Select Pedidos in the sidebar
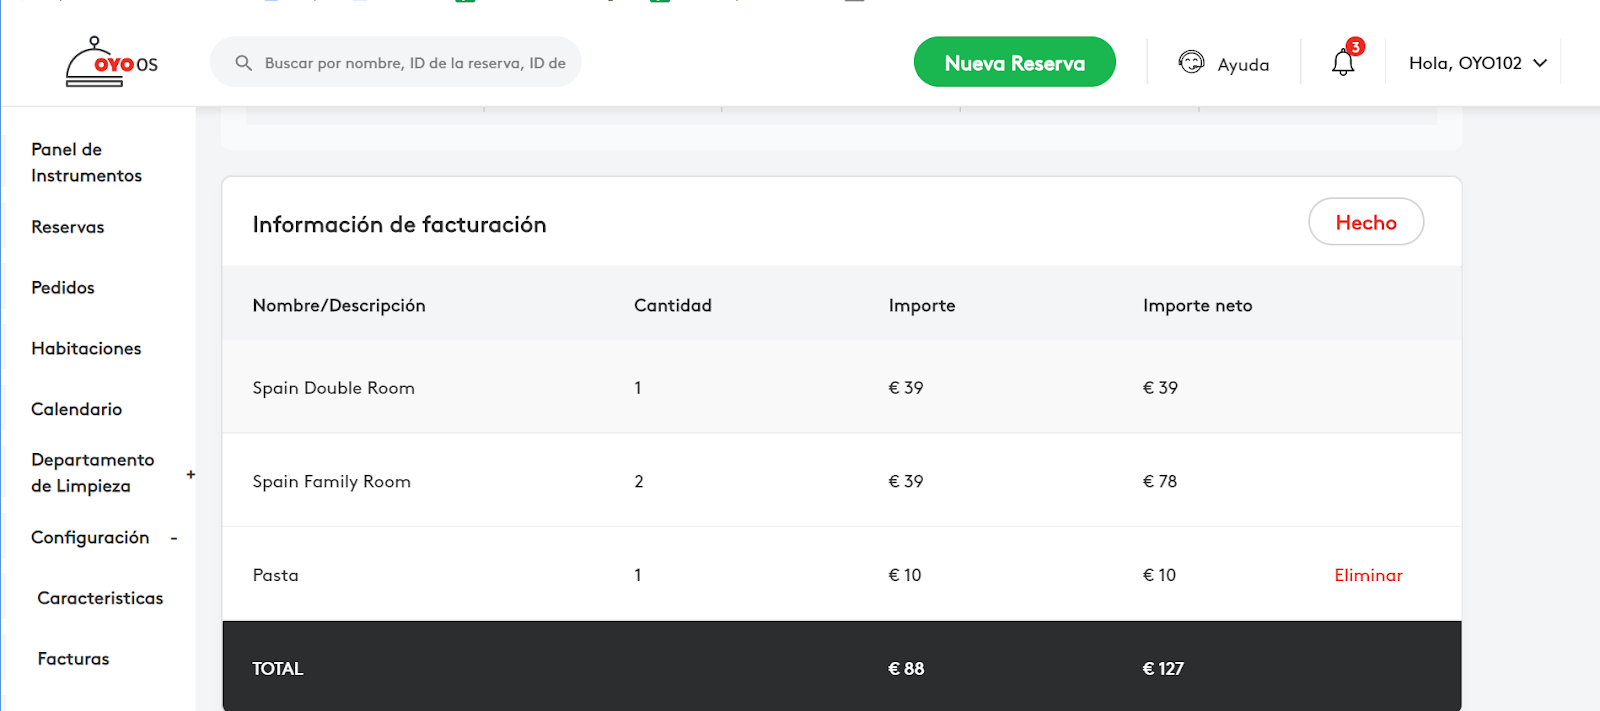Screen dimensions: 1600x711 tap(63, 288)
